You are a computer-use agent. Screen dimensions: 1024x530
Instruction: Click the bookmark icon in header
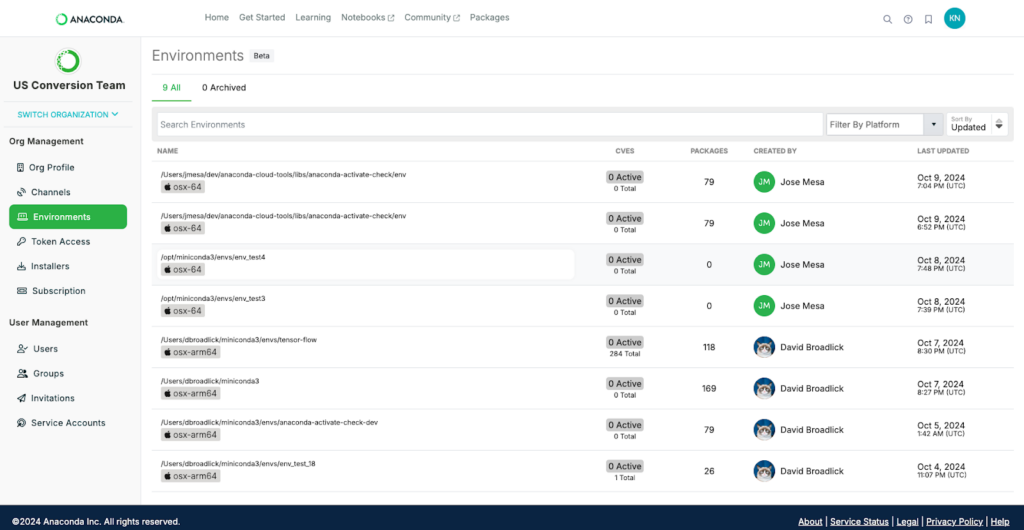928,20
